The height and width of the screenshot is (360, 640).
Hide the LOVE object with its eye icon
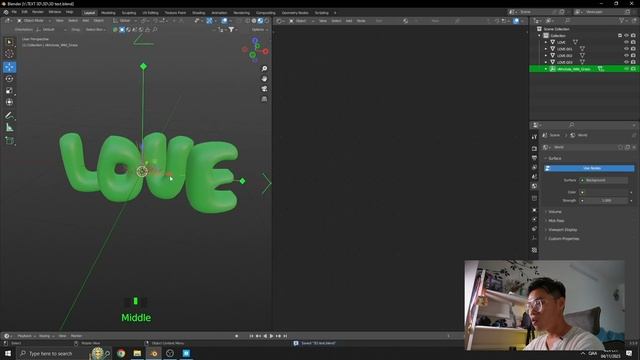[x=626, y=42]
